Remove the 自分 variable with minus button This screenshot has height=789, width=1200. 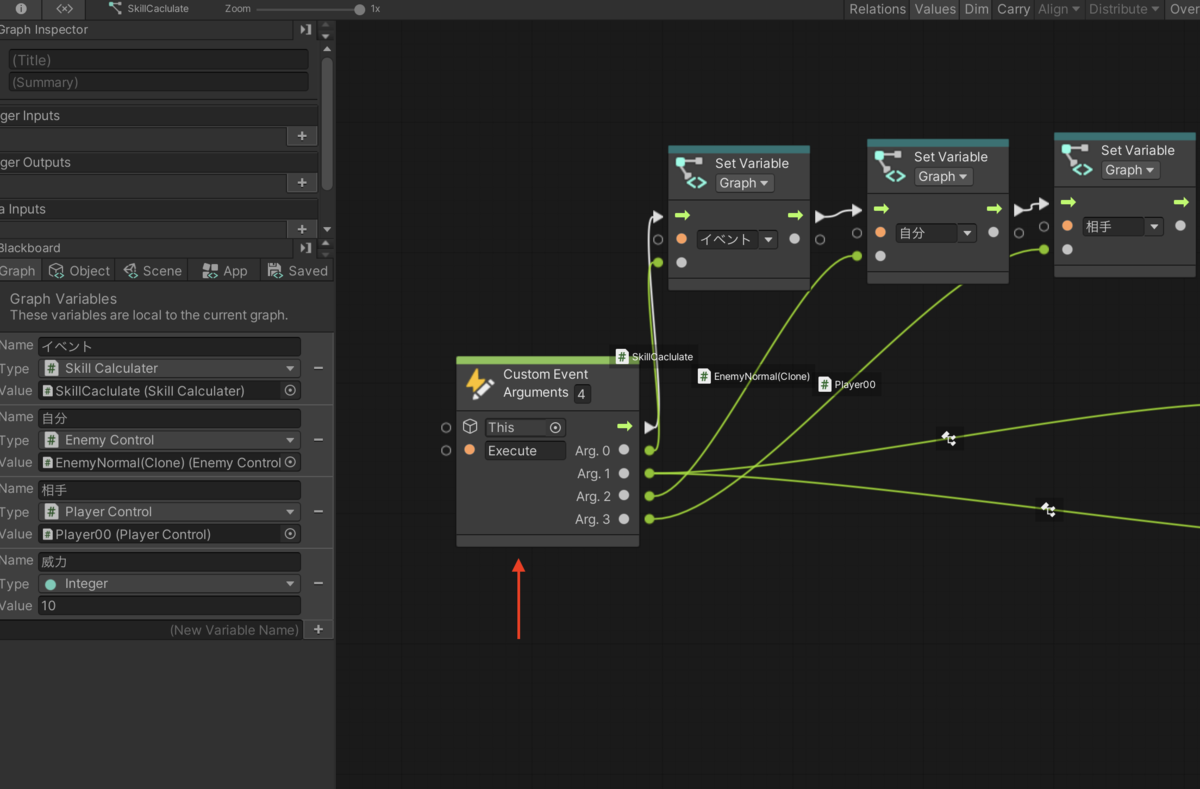318,440
